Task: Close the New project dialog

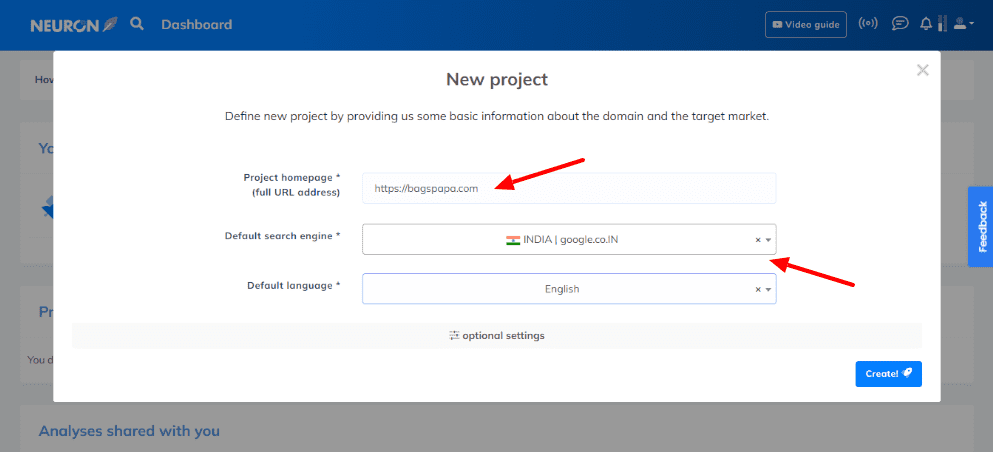Action: (923, 70)
